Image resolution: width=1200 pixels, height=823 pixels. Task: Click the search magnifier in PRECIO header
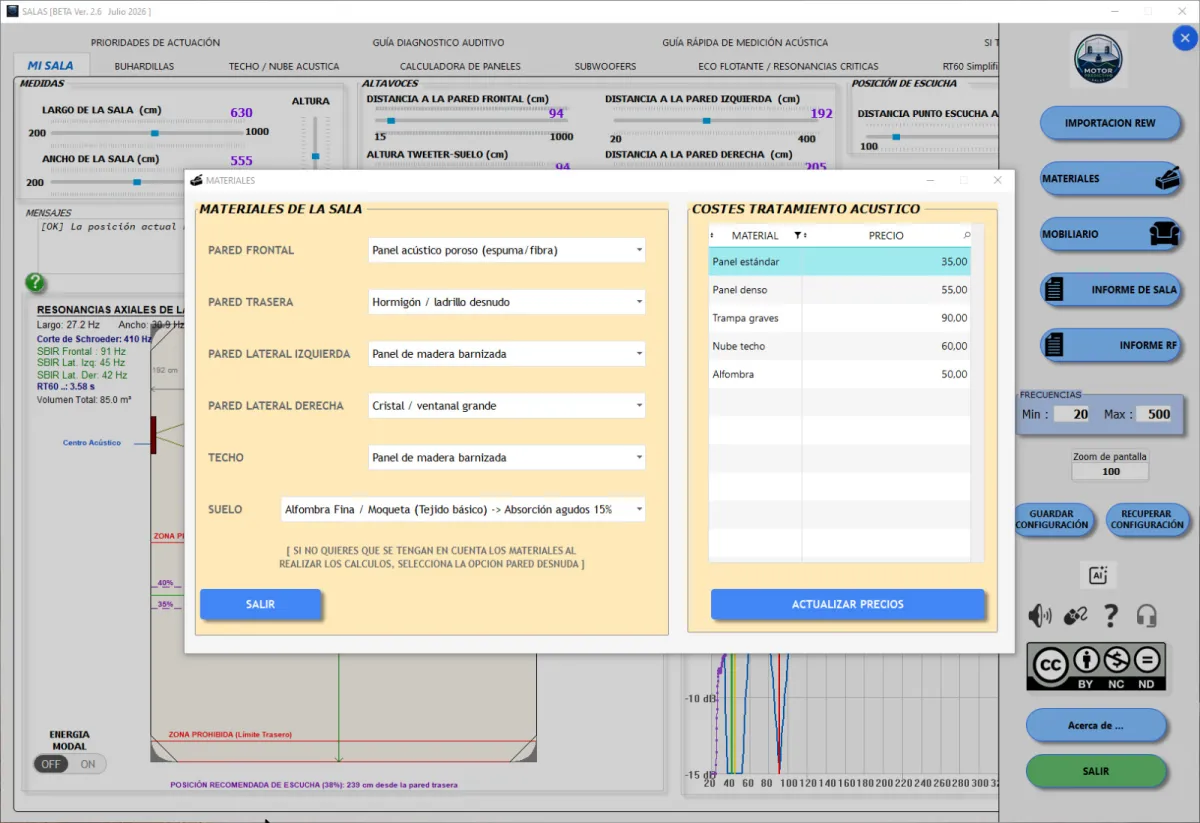966,235
